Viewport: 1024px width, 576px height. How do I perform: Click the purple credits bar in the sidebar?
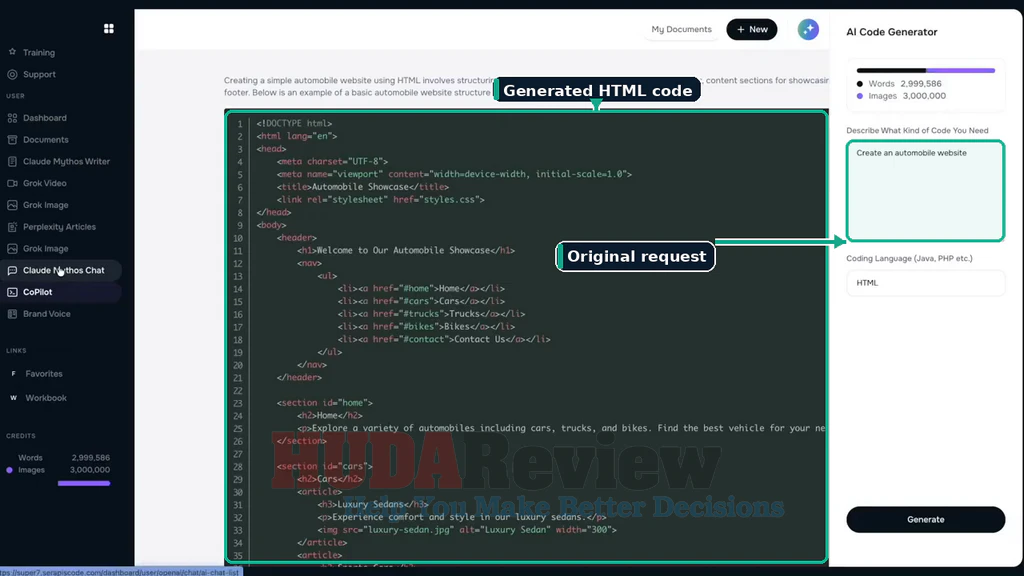point(84,483)
